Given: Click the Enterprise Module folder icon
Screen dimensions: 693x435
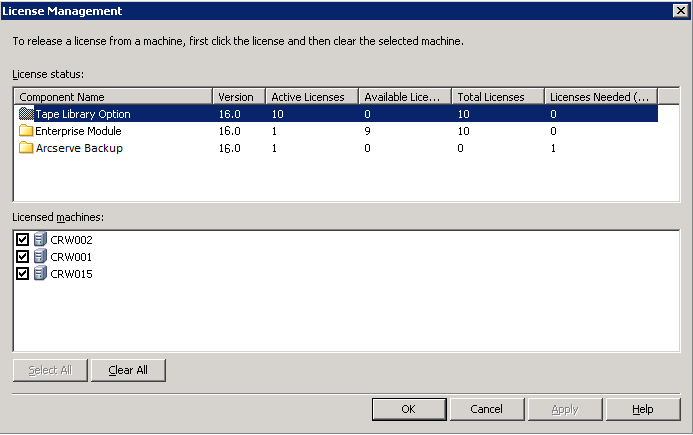Looking at the screenshot, I should [26, 130].
